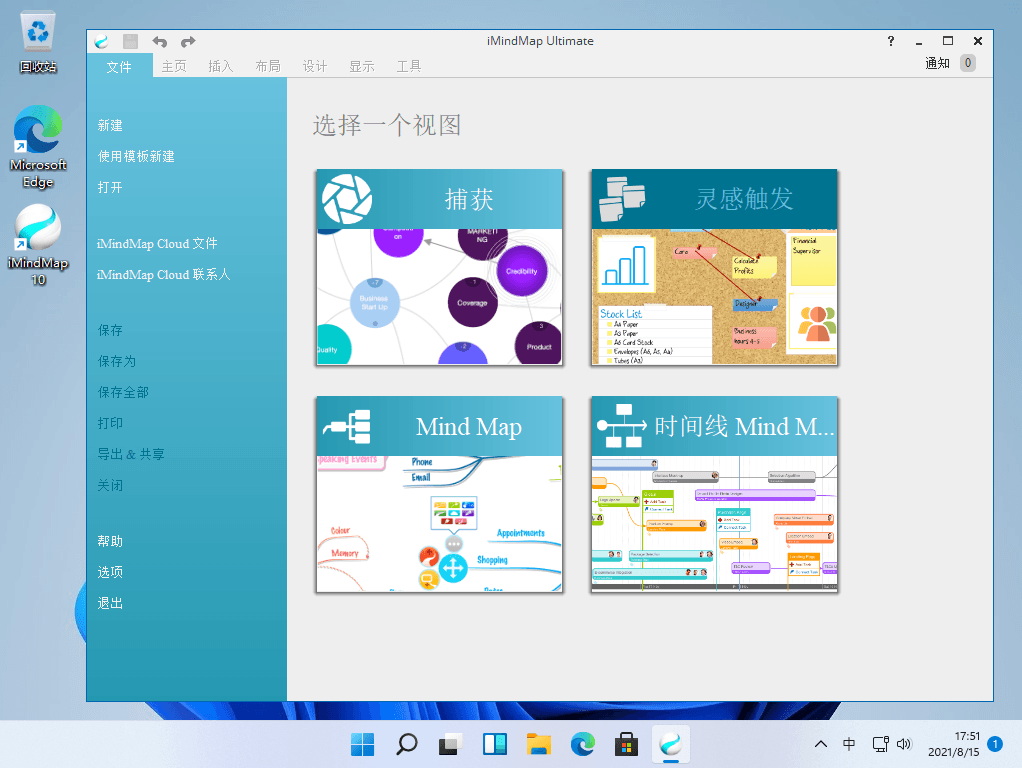Open 帮助 in the file menu
Viewport: 1022px width, 768px height.
click(110, 541)
